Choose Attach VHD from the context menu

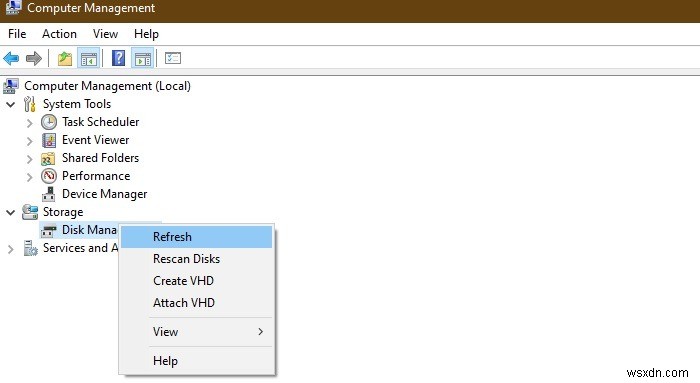pos(196,303)
